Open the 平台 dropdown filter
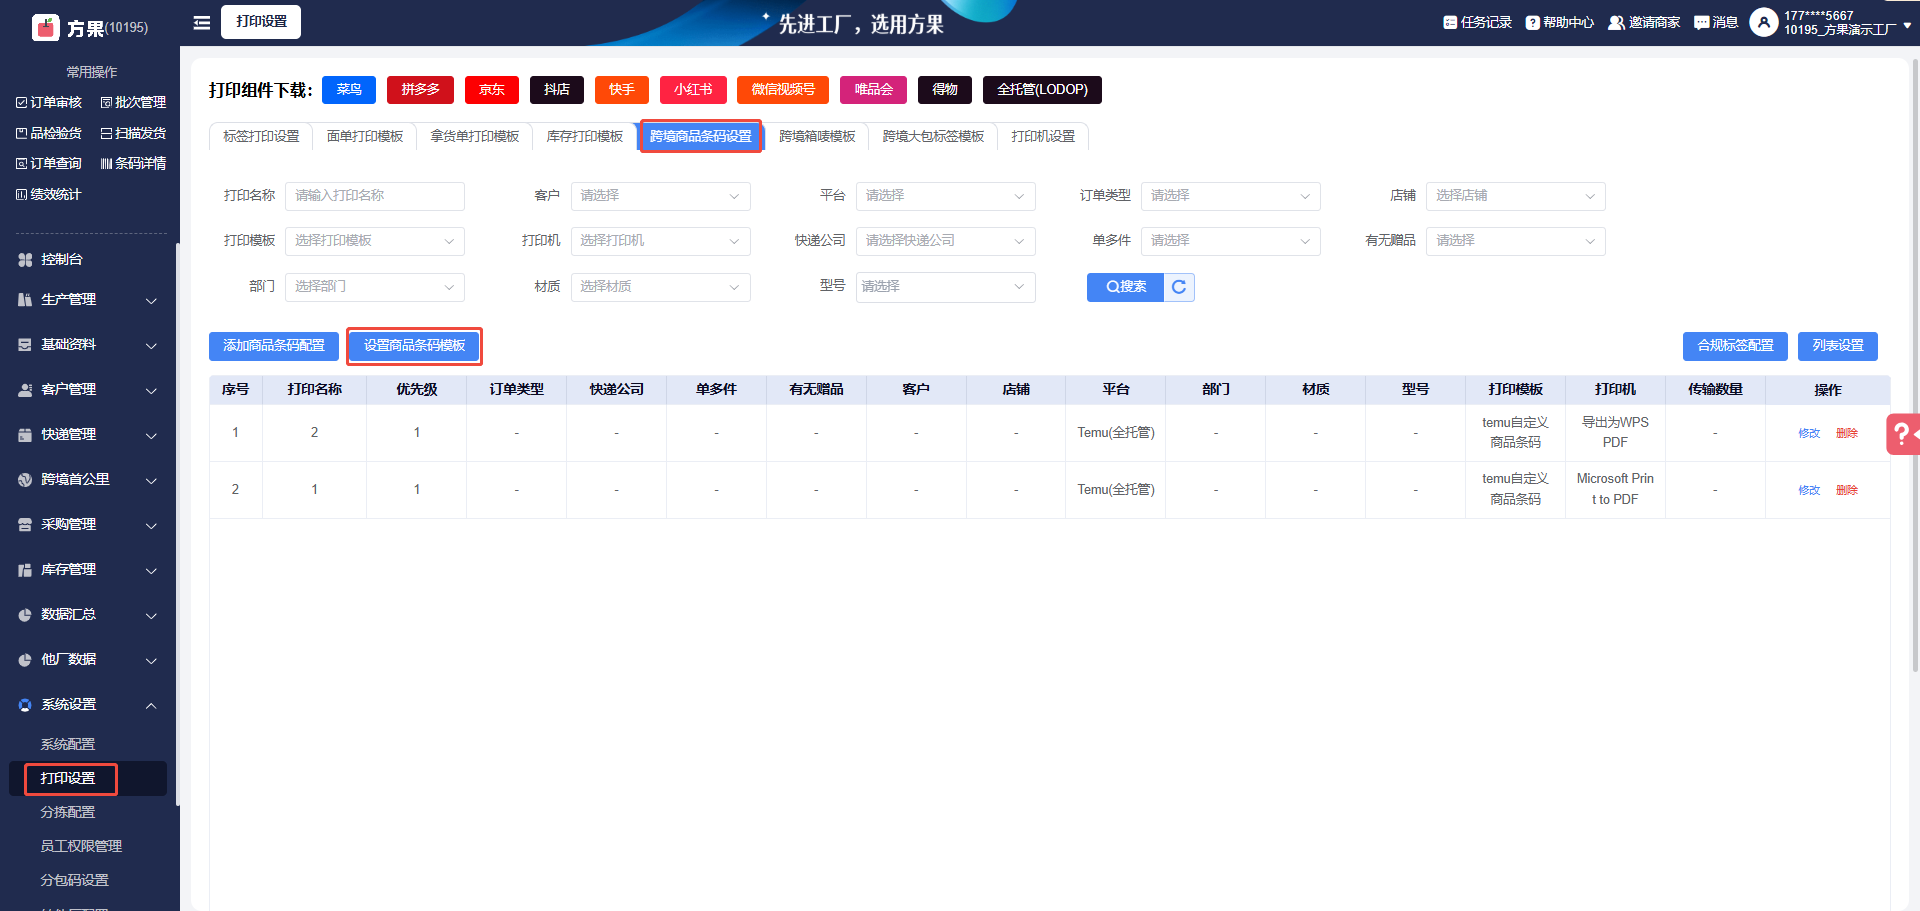This screenshot has height=911, width=1920. pyautogui.click(x=945, y=196)
